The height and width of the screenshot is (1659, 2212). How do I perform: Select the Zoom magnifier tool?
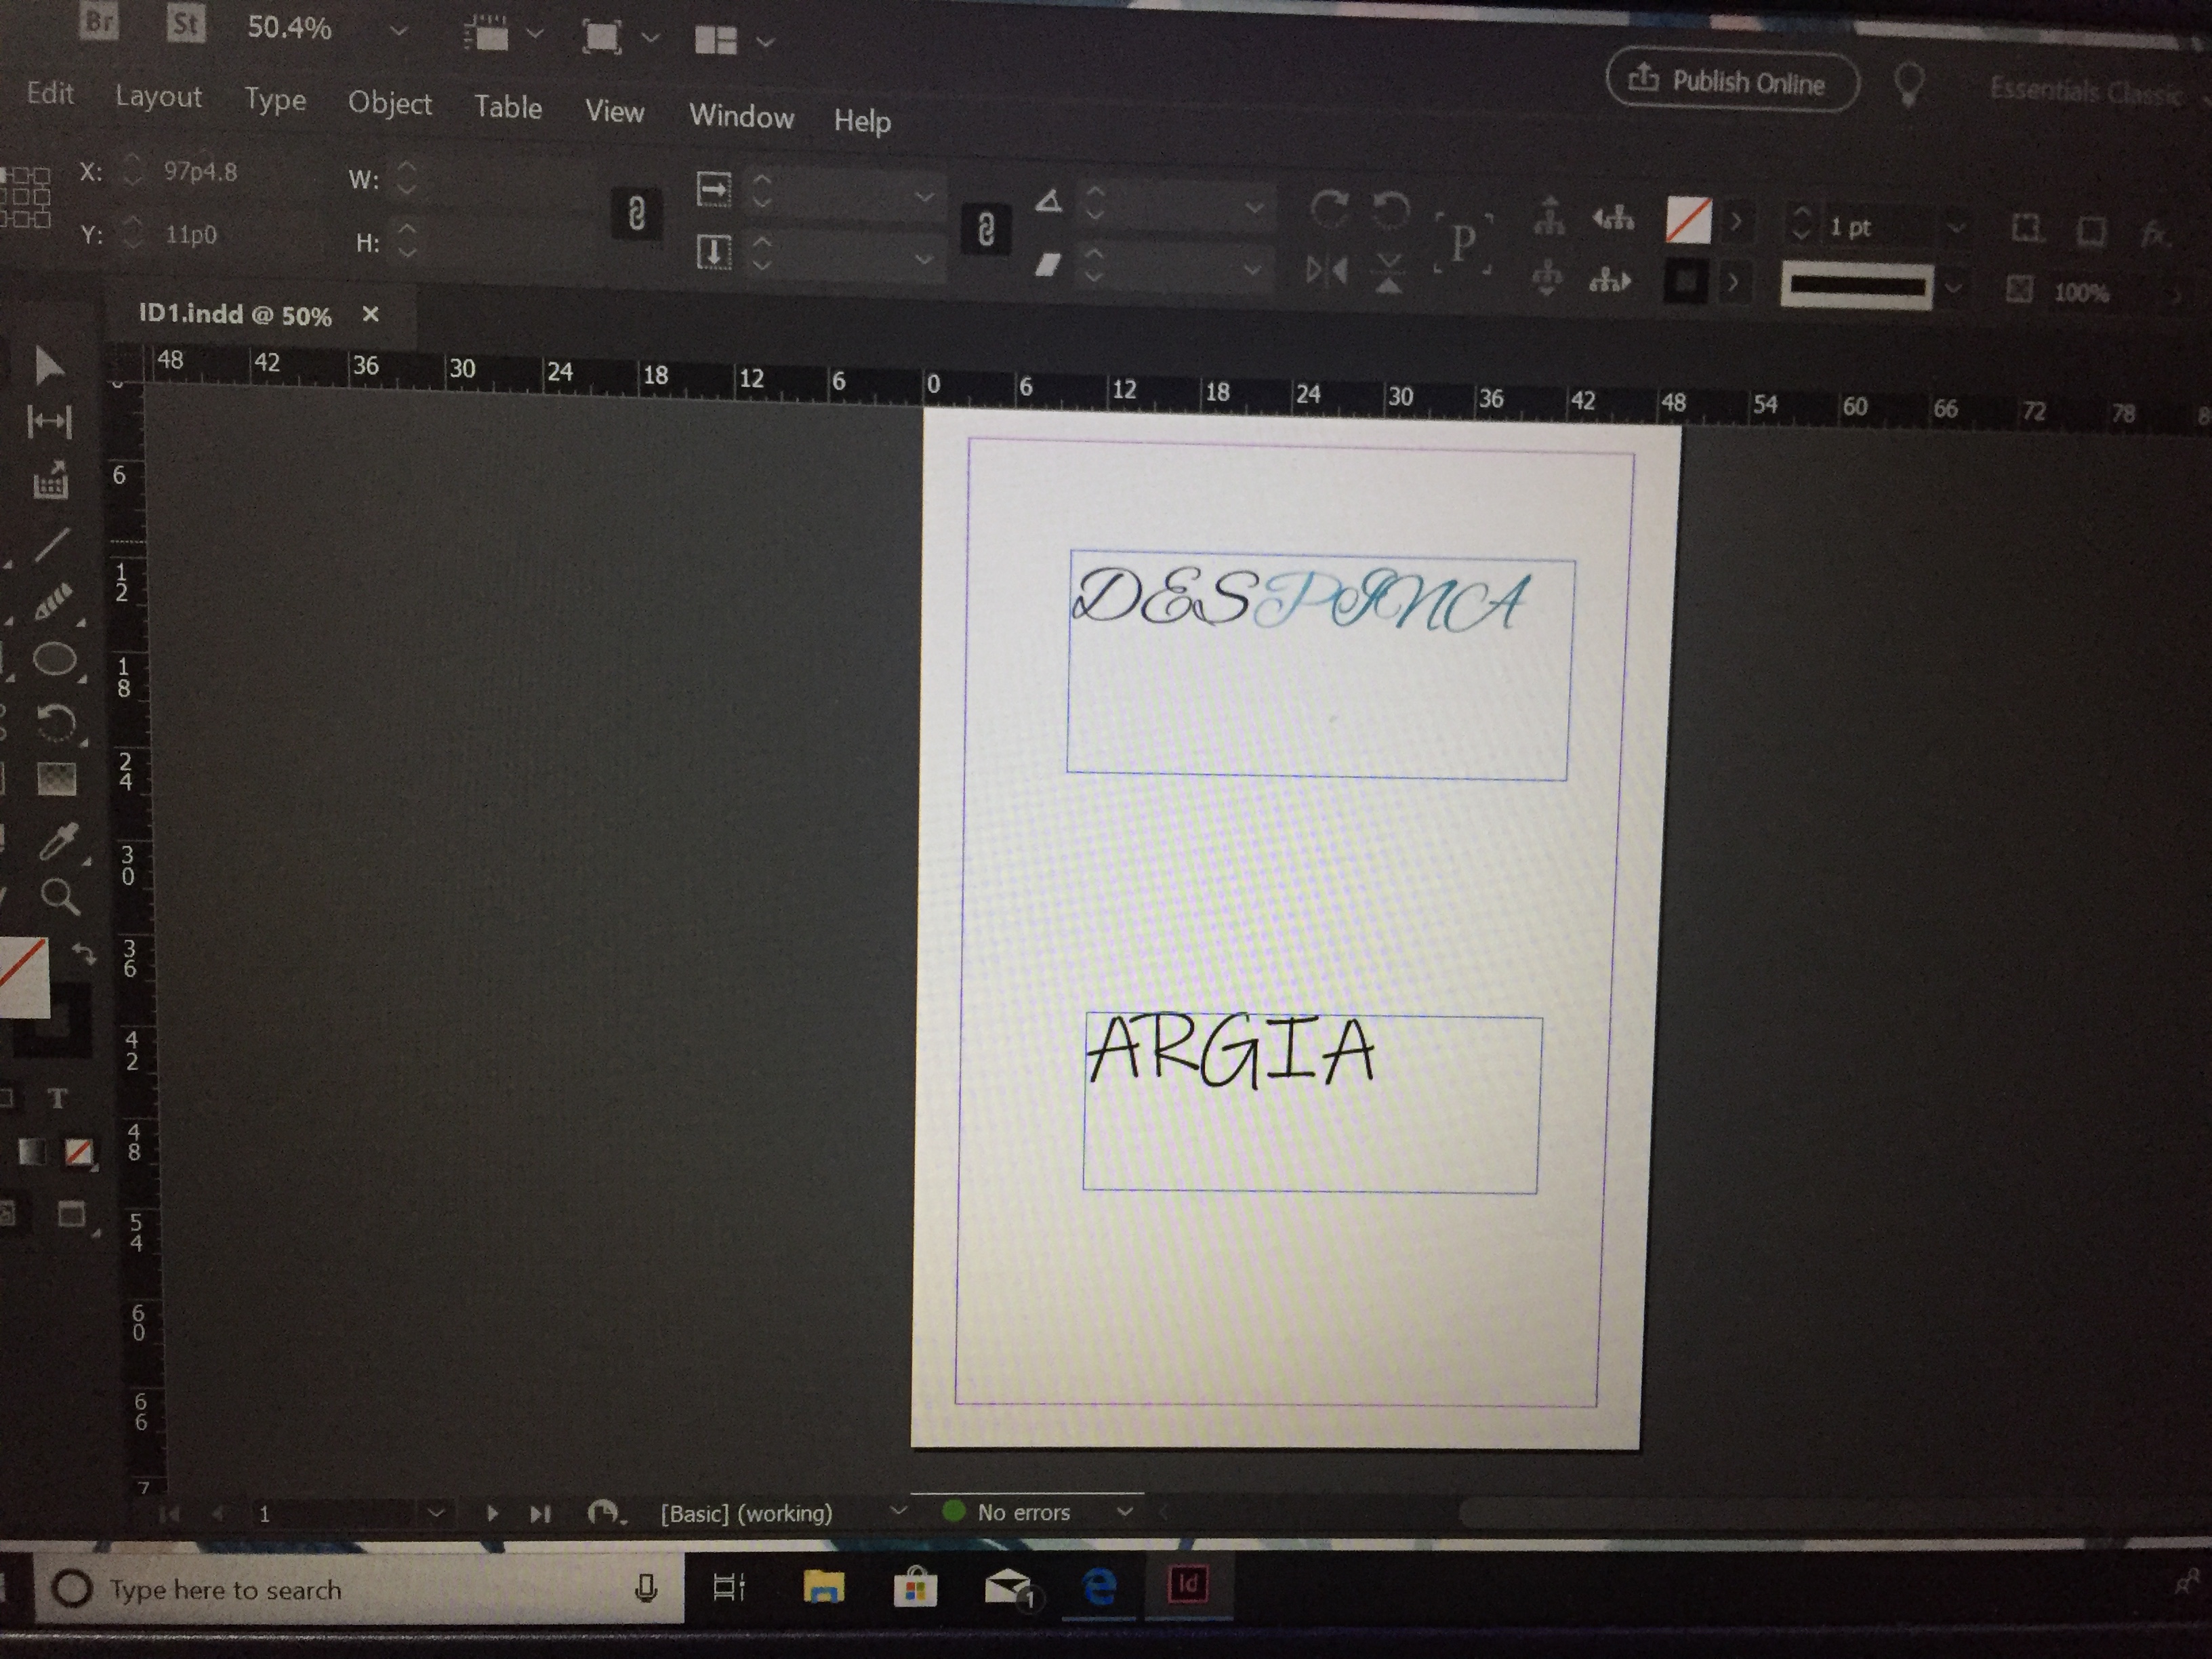tap(59, 897)
